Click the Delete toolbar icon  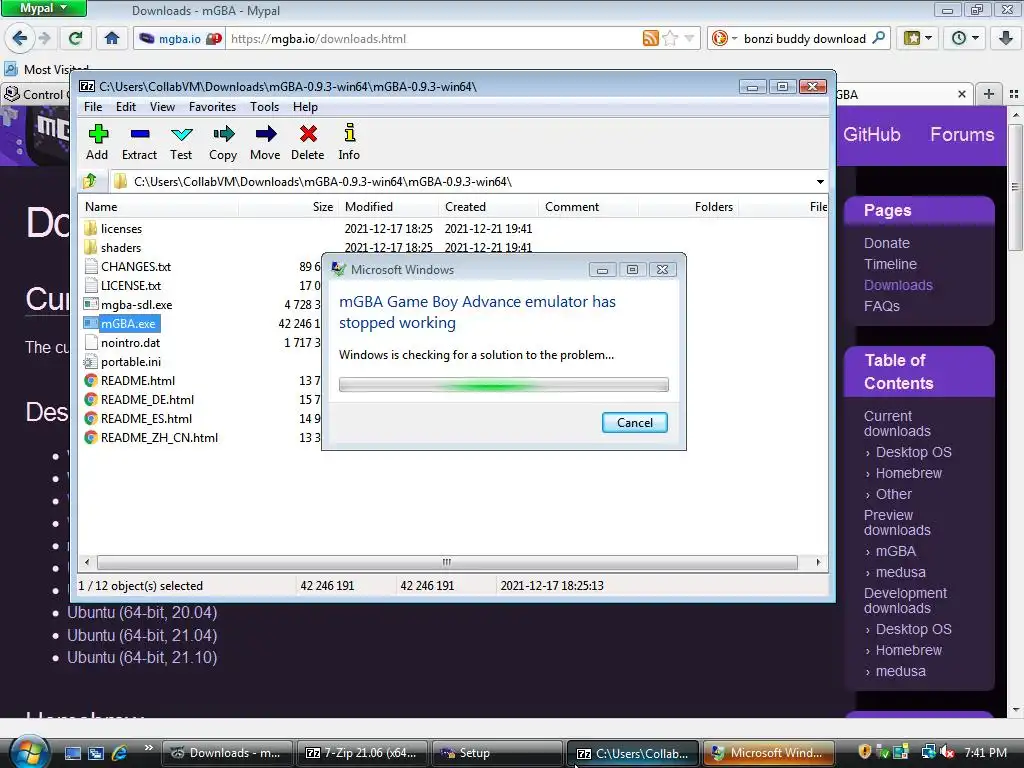308,134
